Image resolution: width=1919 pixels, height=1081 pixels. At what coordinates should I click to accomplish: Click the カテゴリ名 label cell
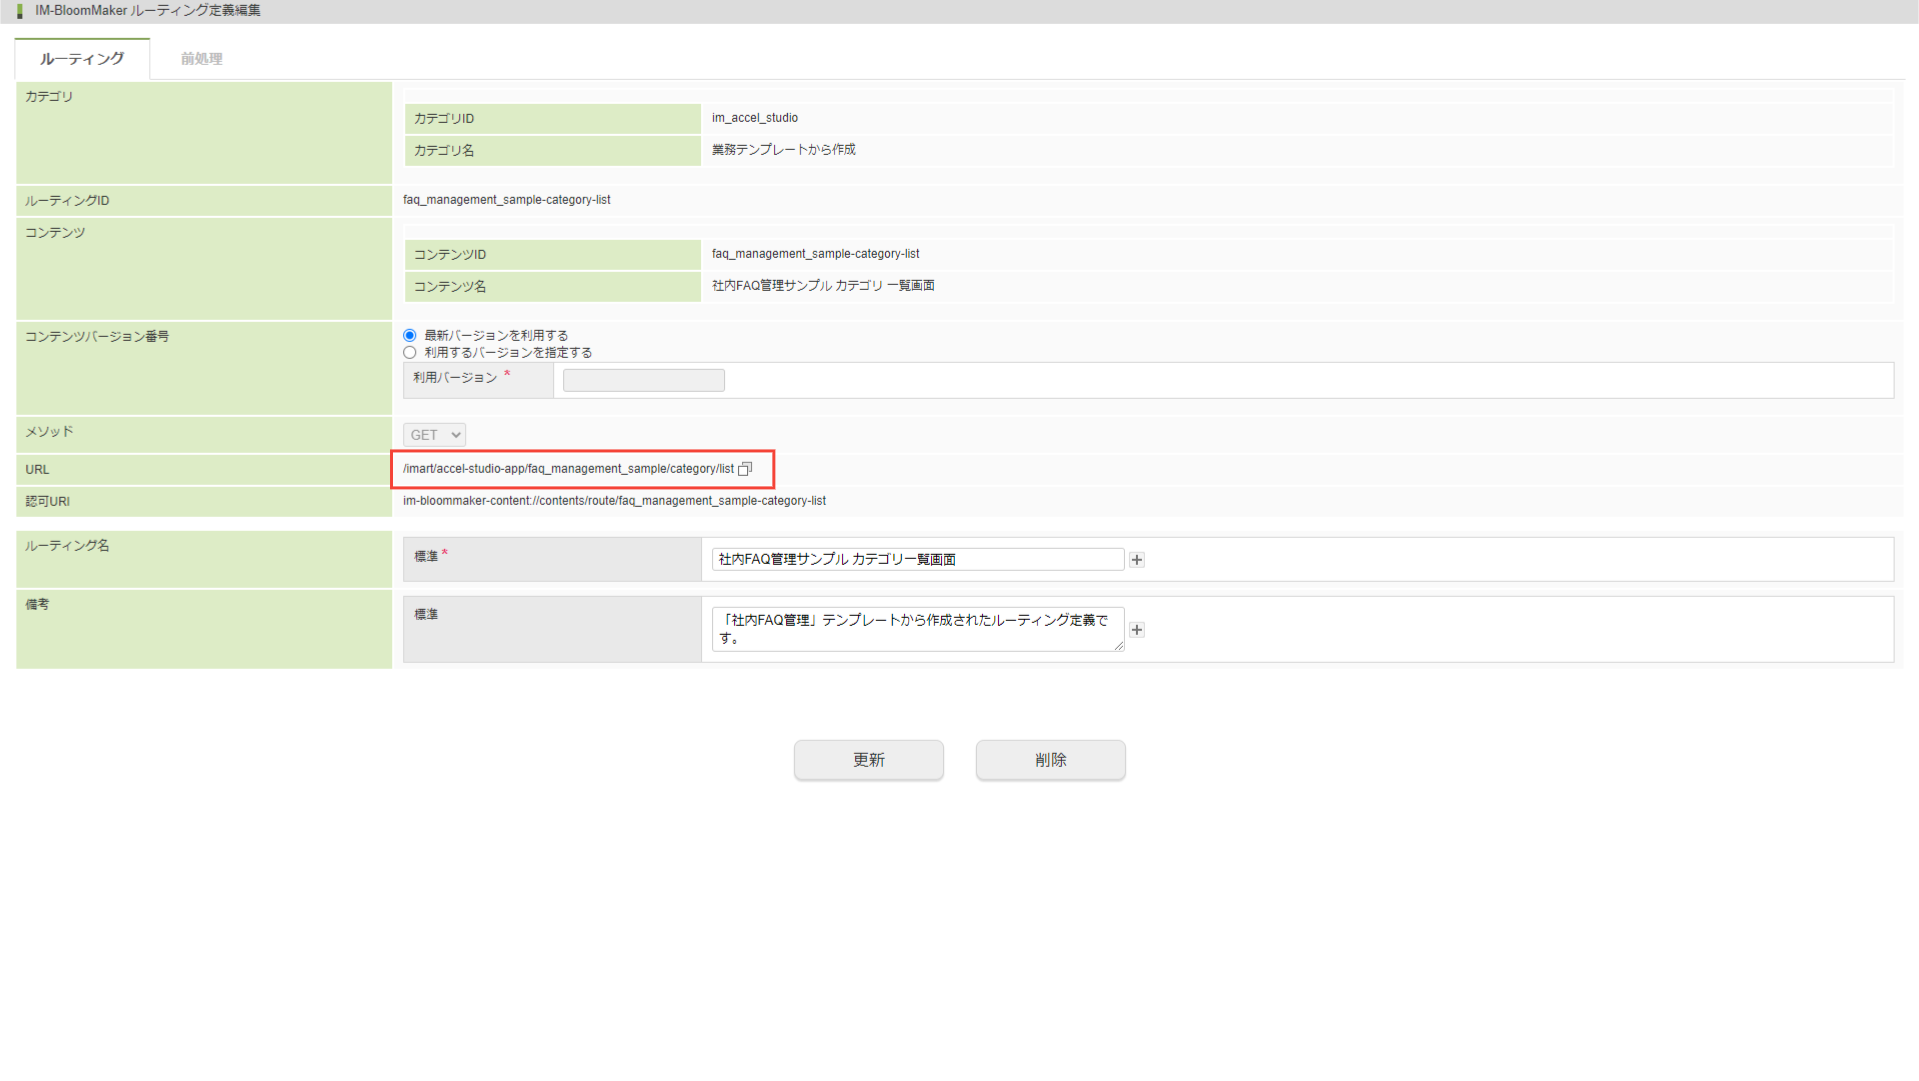pos(552,151)
